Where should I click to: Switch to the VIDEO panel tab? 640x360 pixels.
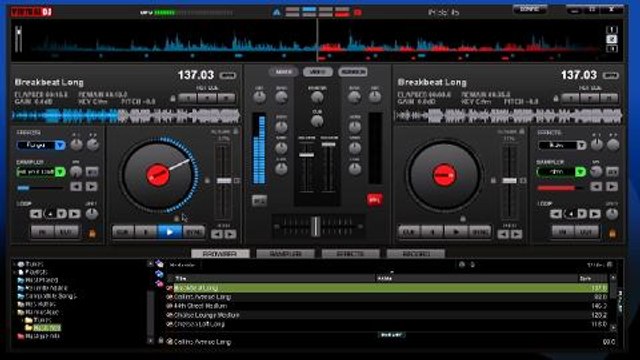coord(318,72)
